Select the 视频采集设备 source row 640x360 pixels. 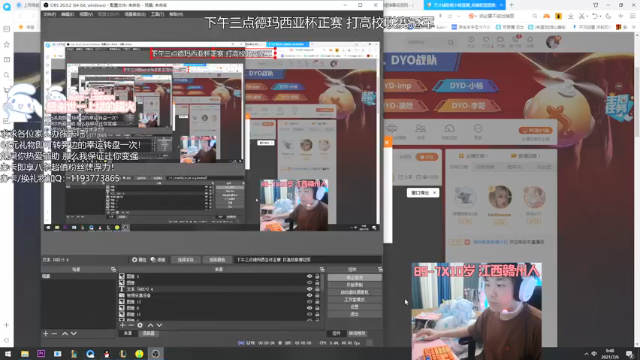click(220, 295)
